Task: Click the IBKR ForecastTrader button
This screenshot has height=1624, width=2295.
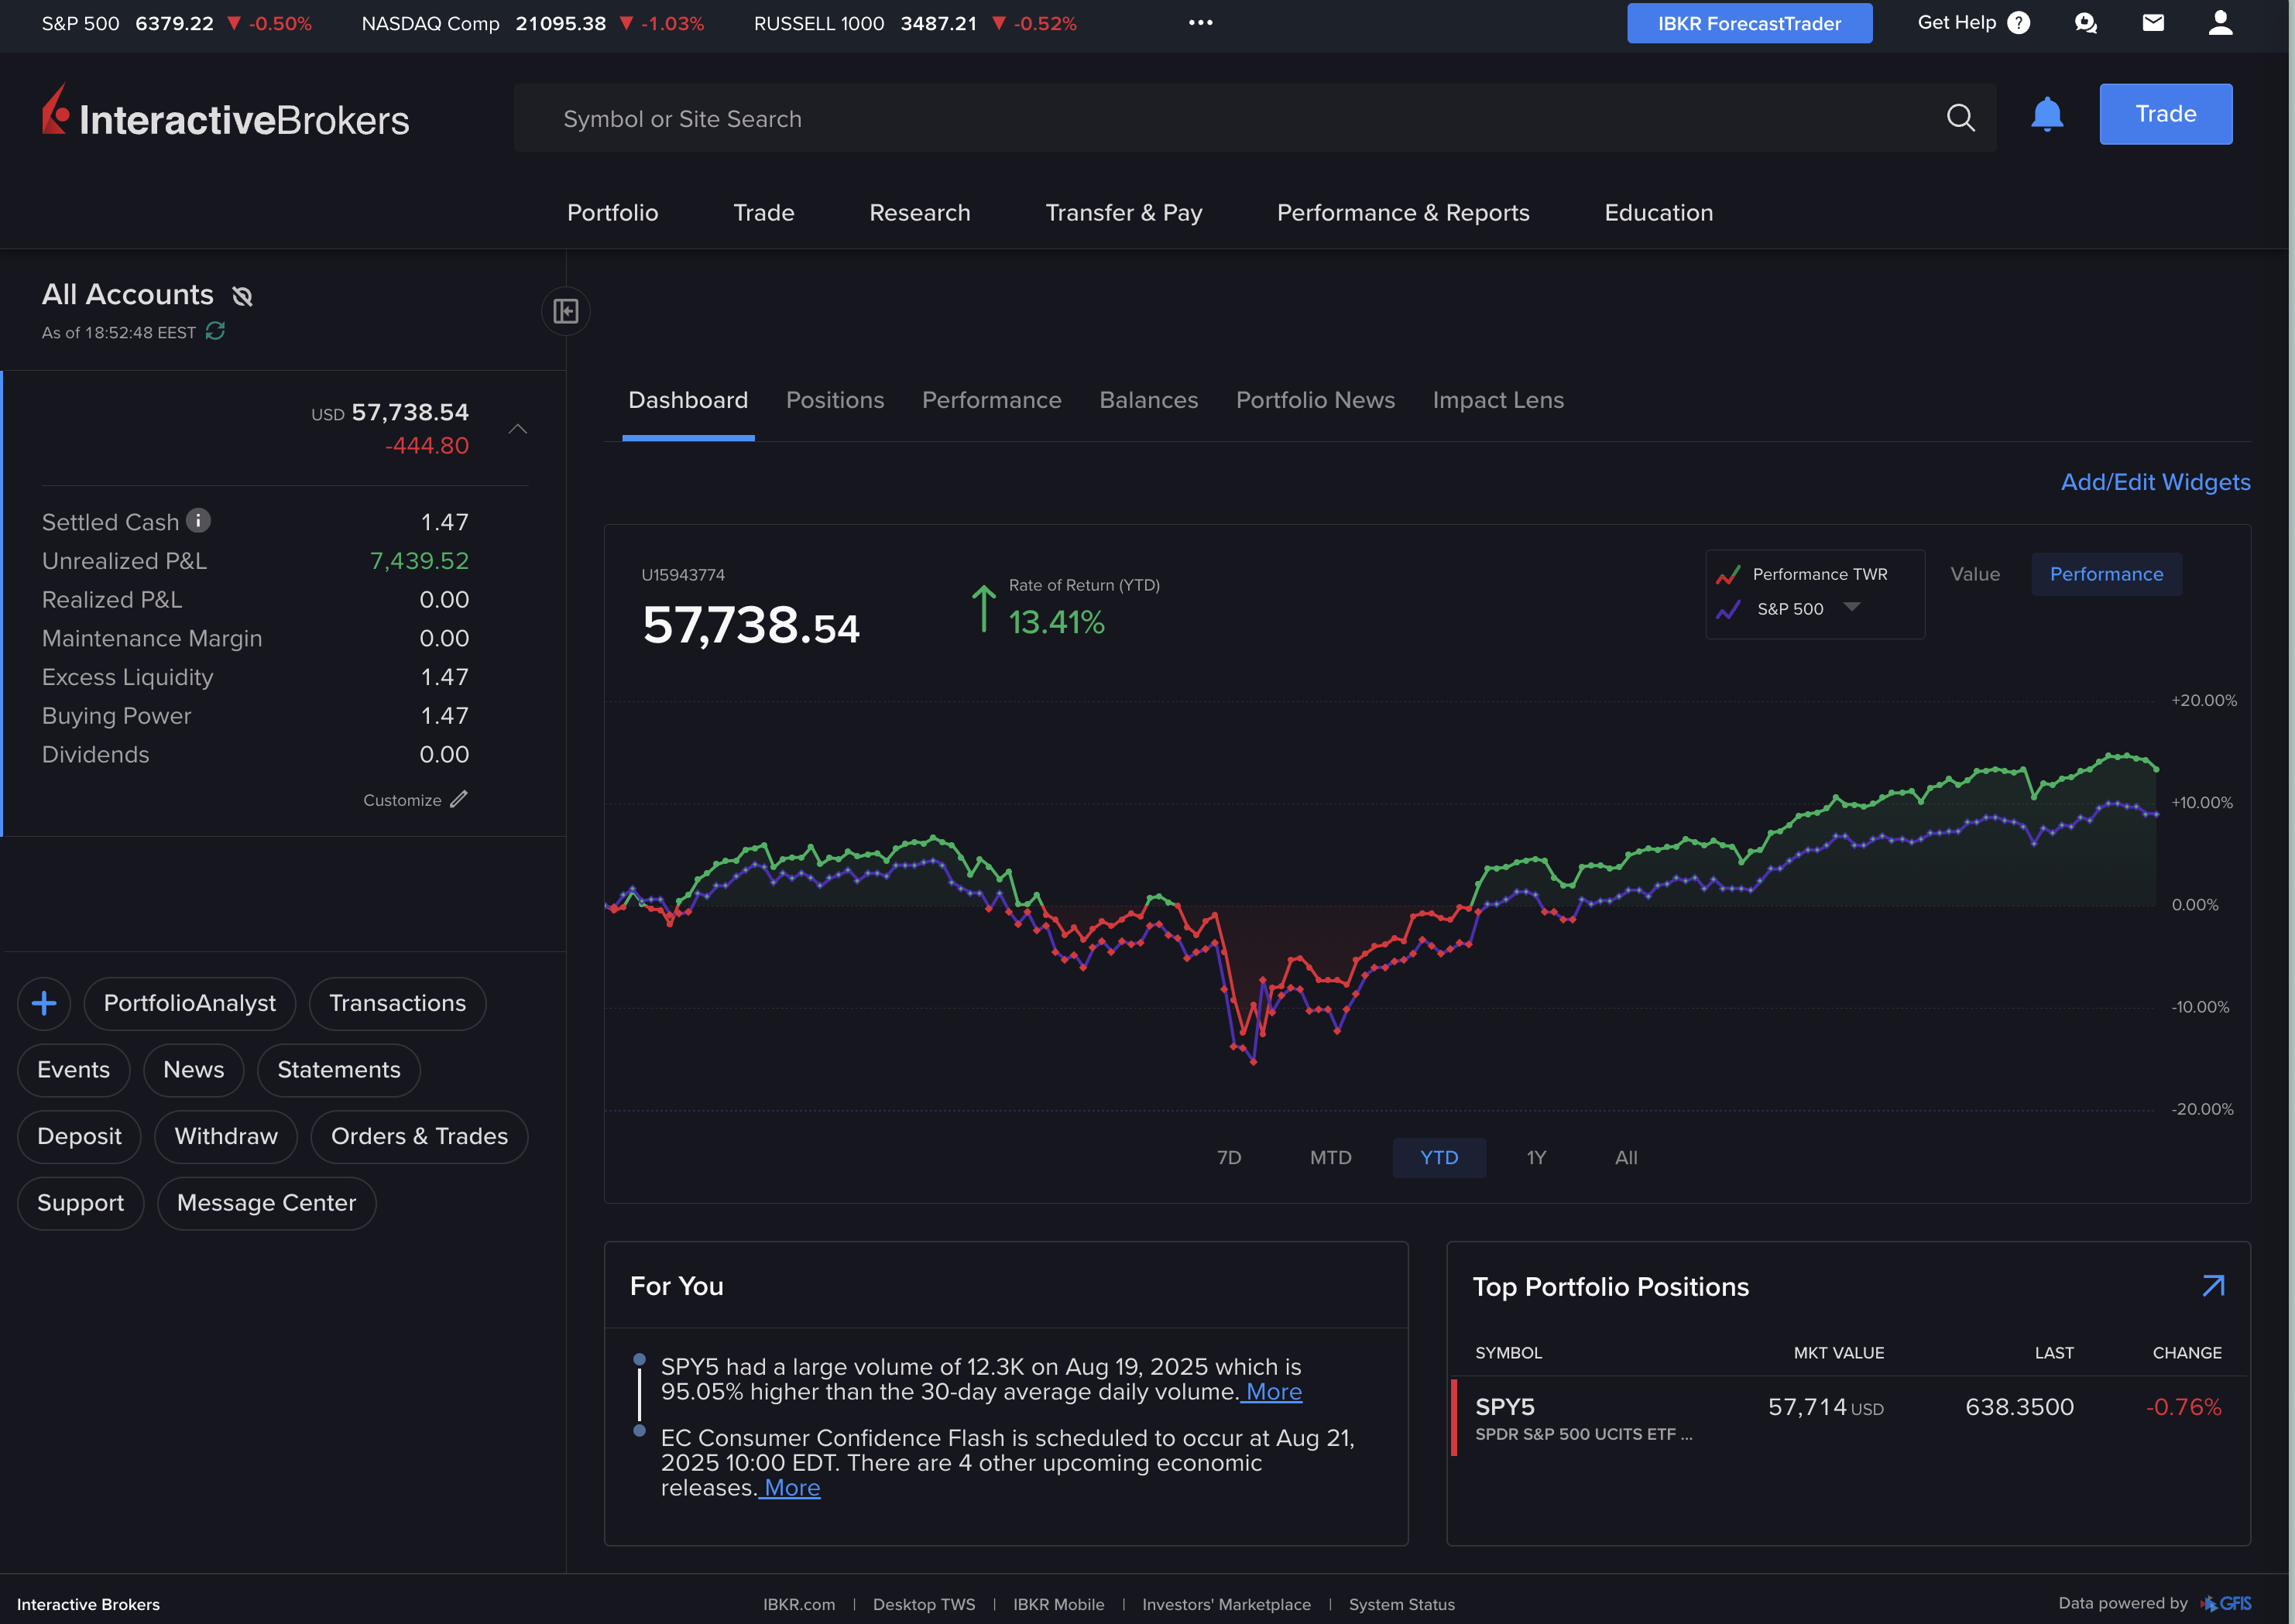Action: click(x=1748, y=23)
